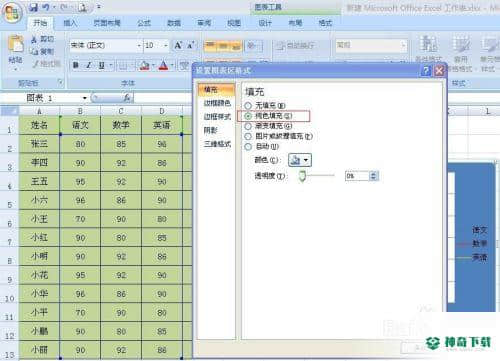Expand the Name Box dropdown arrow
Viewport: 500px width, 361px height.
click(85, 98)
